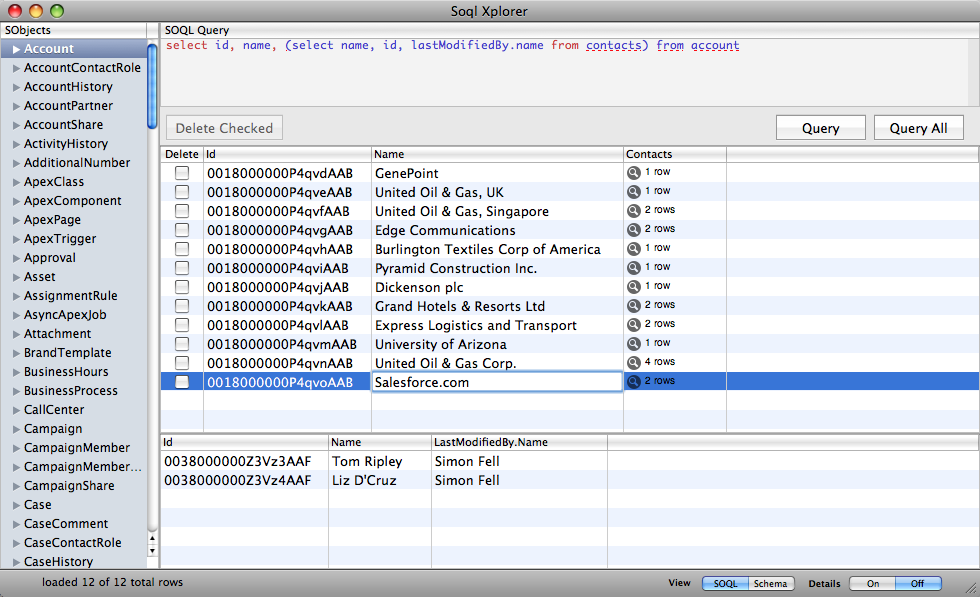The width and height of the screenshot is (980, 597).
Task: Open contacts magnifier for United Oil & Gas, Singapore
Action: pyautogui.click(x=634, y=211)
